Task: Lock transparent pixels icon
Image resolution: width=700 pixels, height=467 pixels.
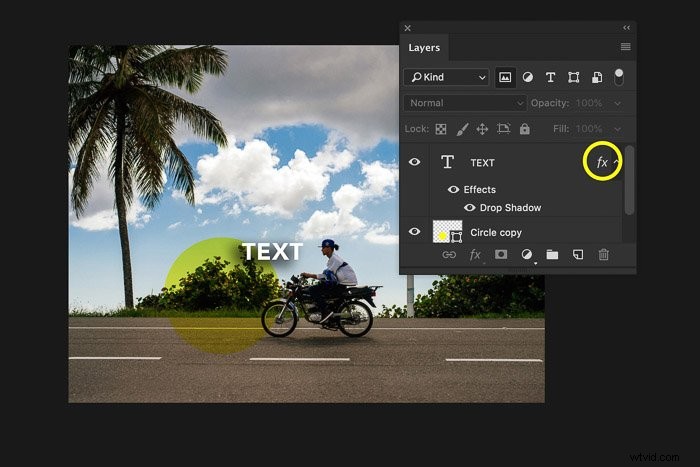Action: [x=441, y=129]
